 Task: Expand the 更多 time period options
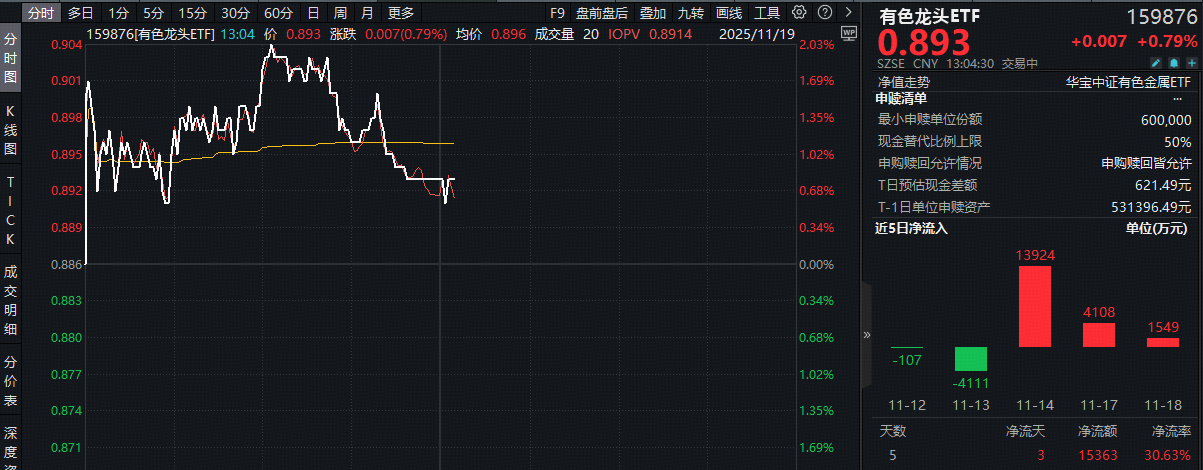pyautogui.click(x=401, y=13)
